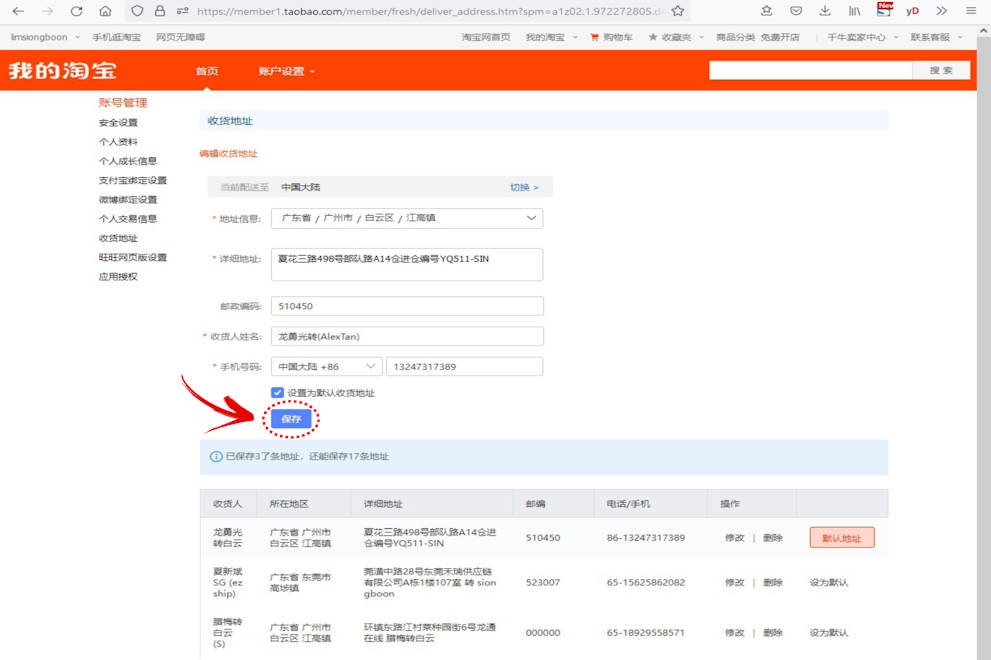Image resolution: width=991 pixels, height=660 pixels.
Task: Expand the 联系客服 dropdown
Action: [x=936, y=37]
